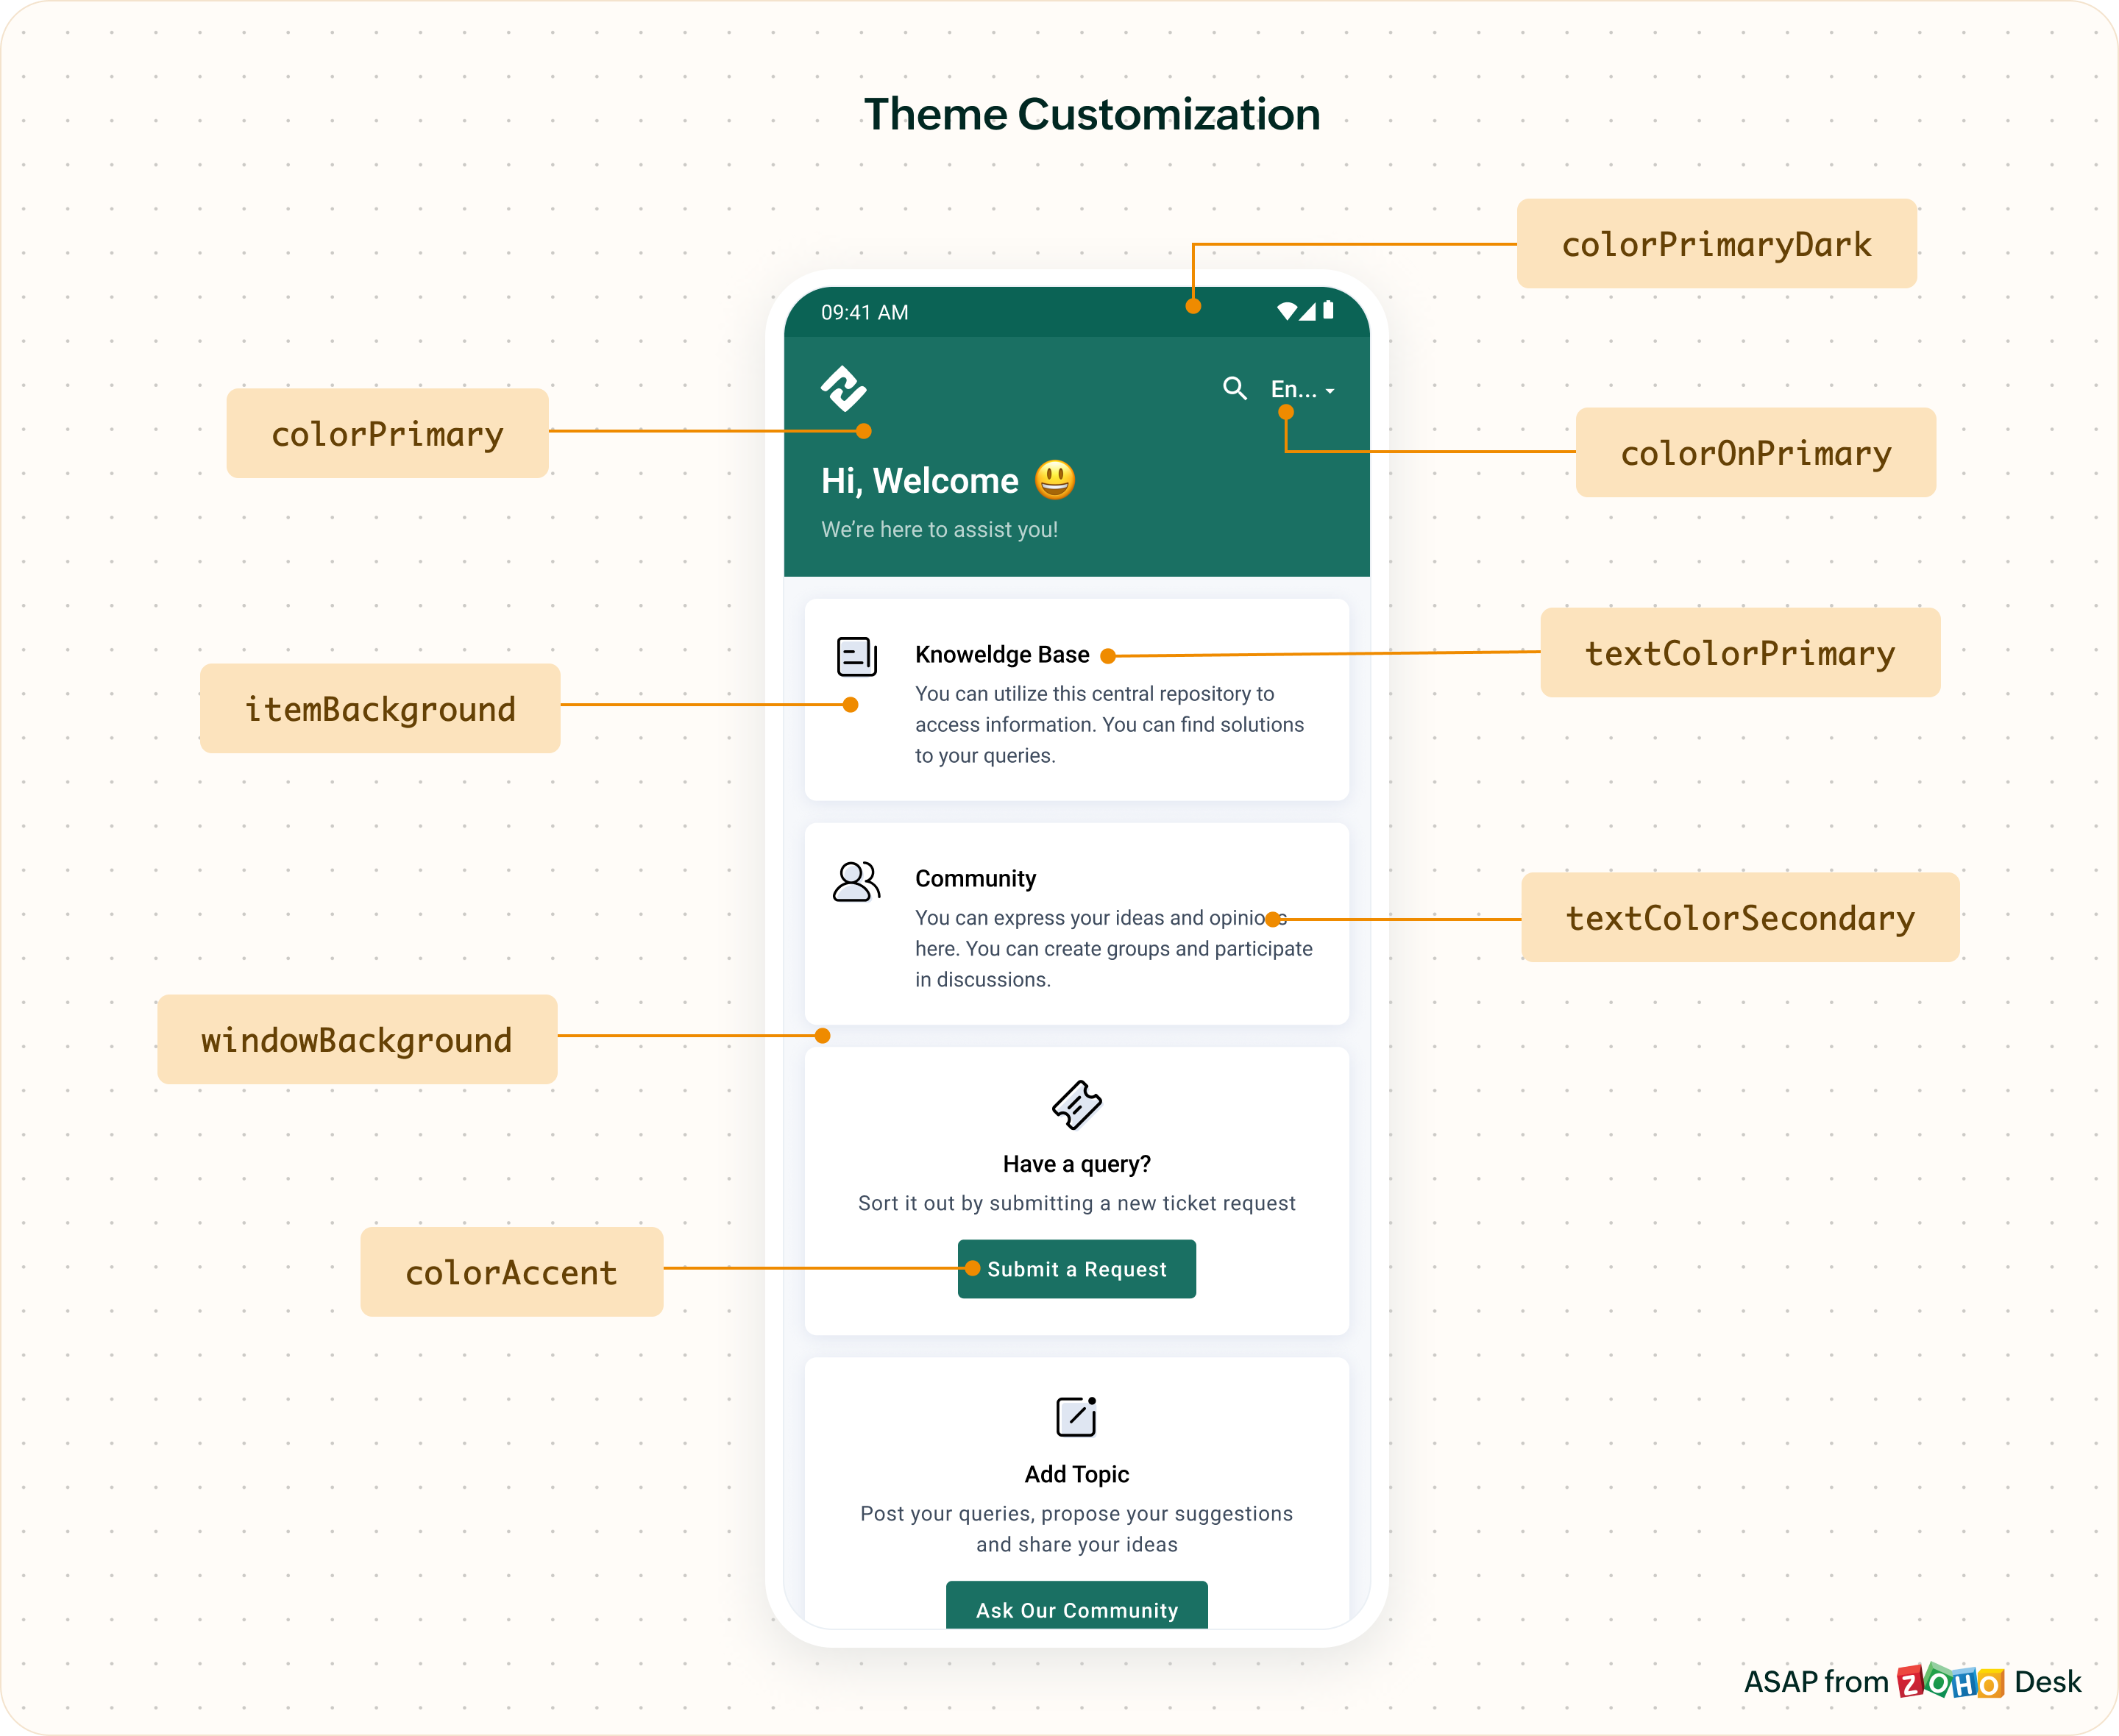Click the Knowledge Base article icon
Screen dimensions: 2119x1736
pos(856,657)
